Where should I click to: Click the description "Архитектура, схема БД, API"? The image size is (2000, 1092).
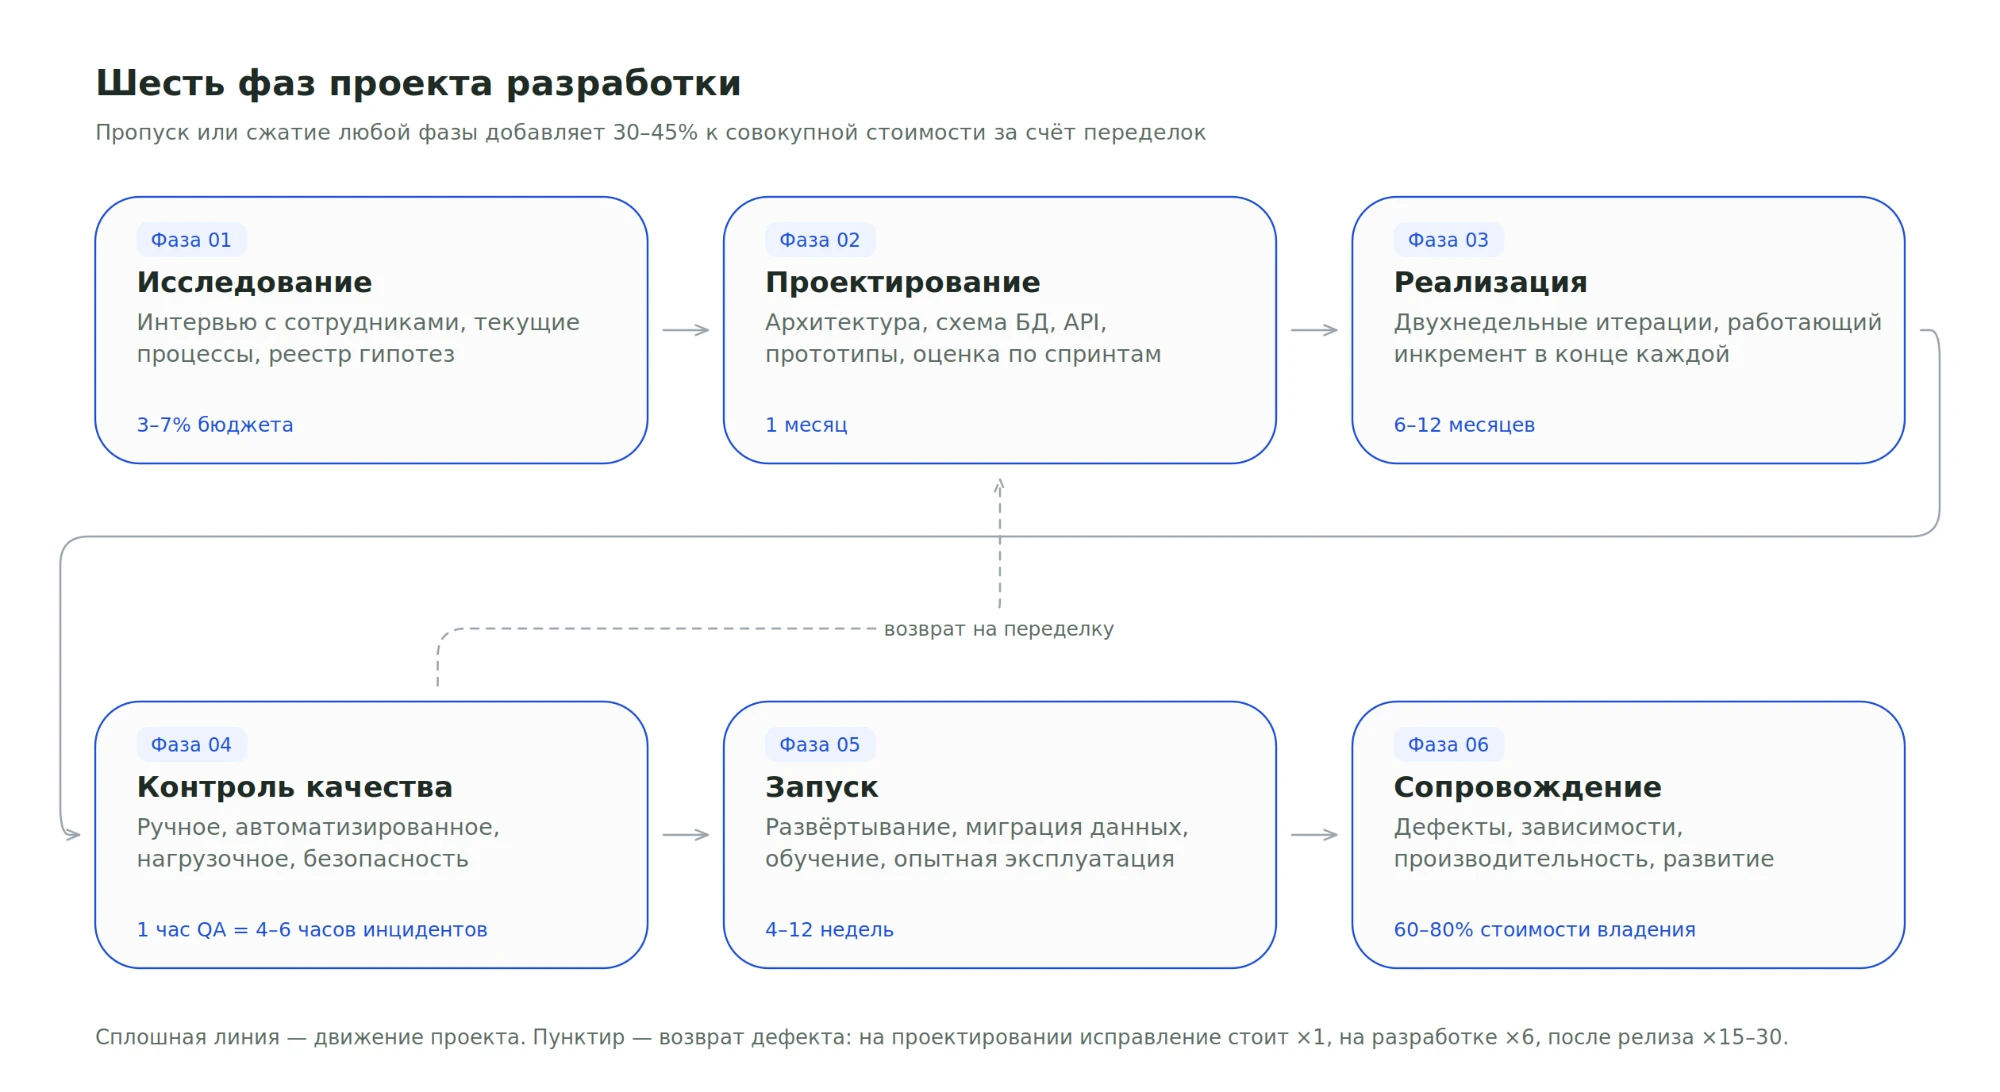pyautogui.click(x=963, y=338)
